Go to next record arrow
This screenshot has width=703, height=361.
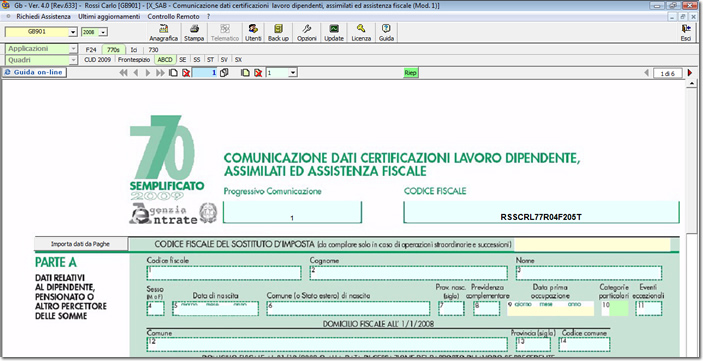point(148,73)
